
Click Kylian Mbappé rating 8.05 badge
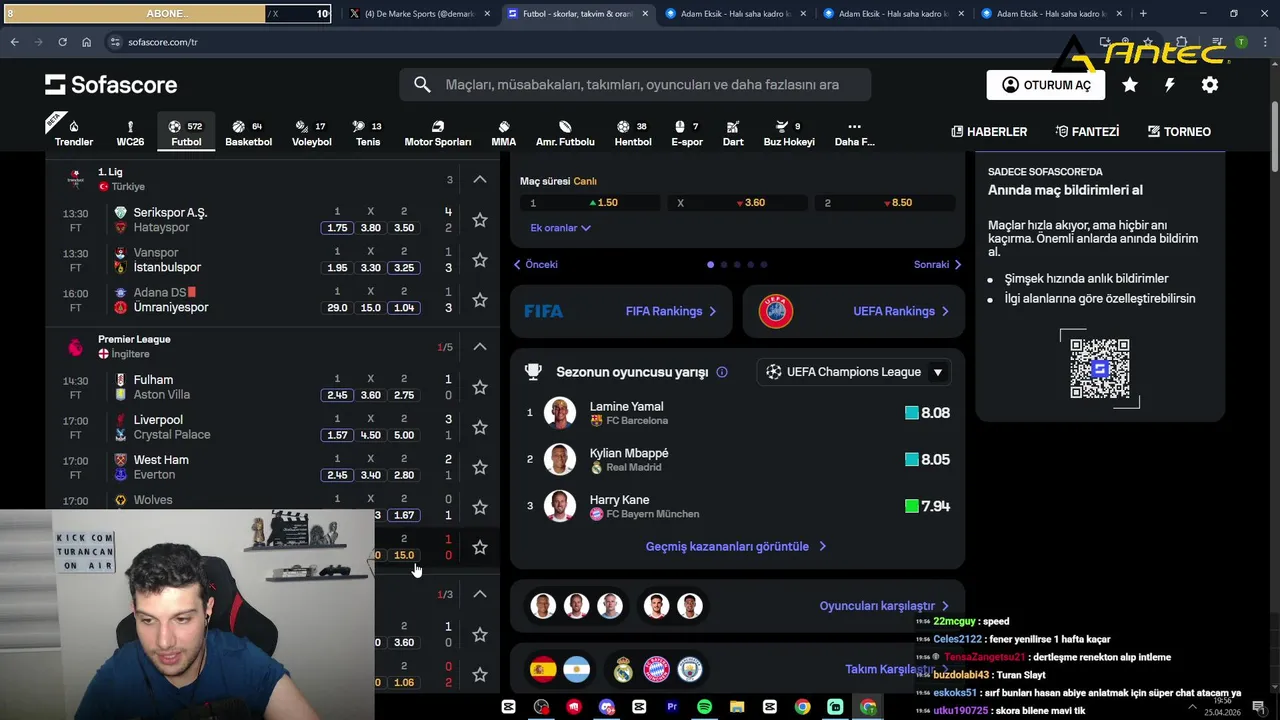tap(927, 460)
